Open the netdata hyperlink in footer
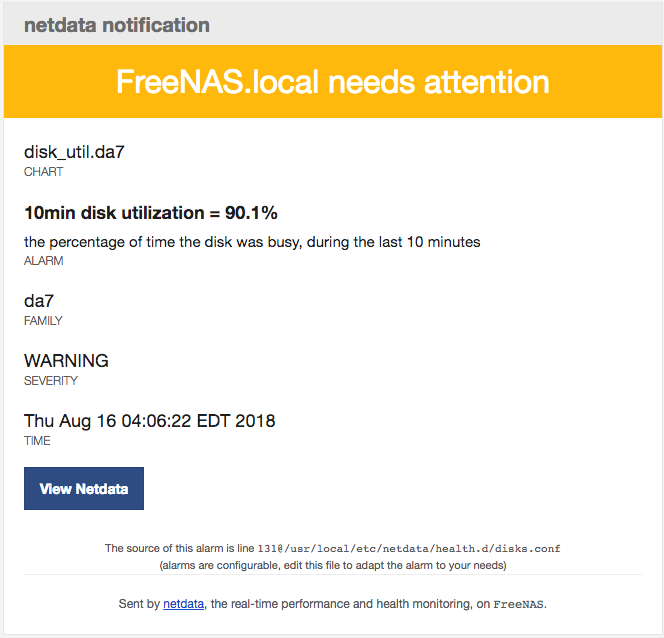This screenshot has width=664, height=638. point(183,603)
